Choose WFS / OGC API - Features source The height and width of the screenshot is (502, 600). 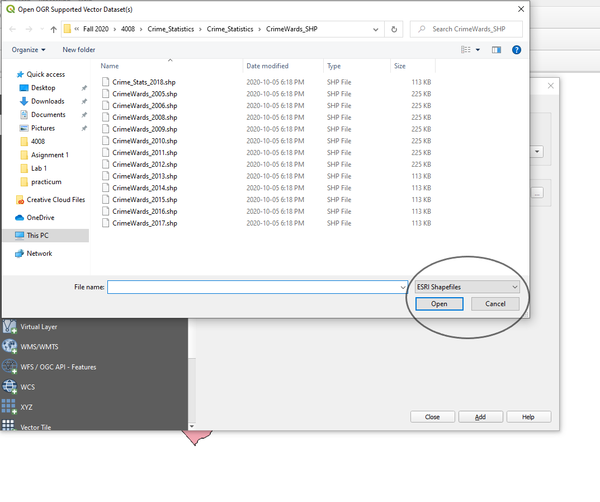10,367
